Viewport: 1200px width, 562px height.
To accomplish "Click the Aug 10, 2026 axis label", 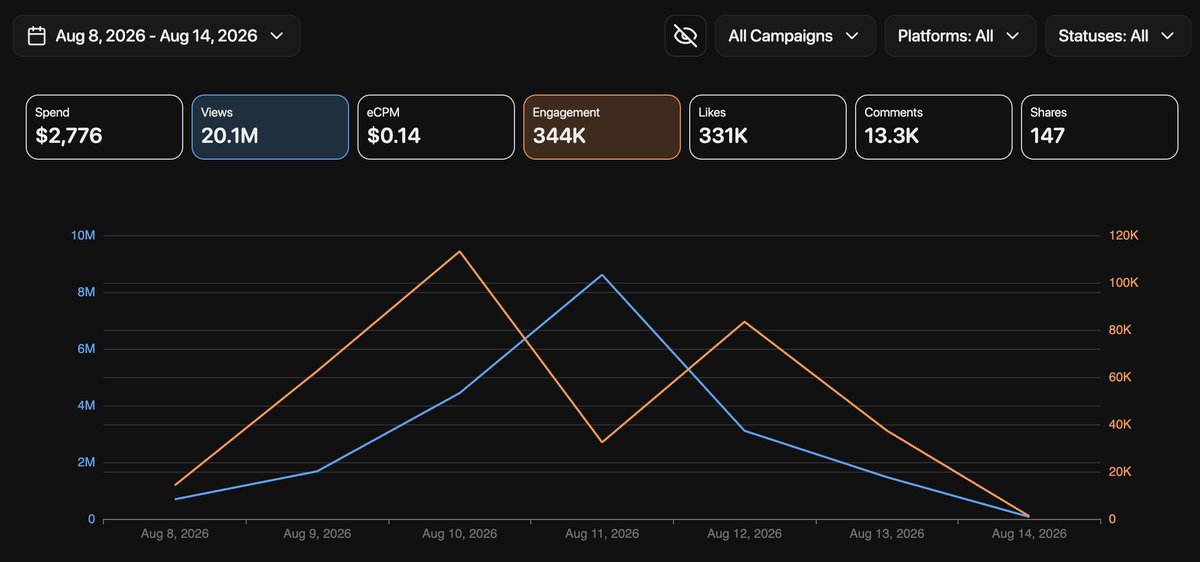I will click(x=461, y=534).
